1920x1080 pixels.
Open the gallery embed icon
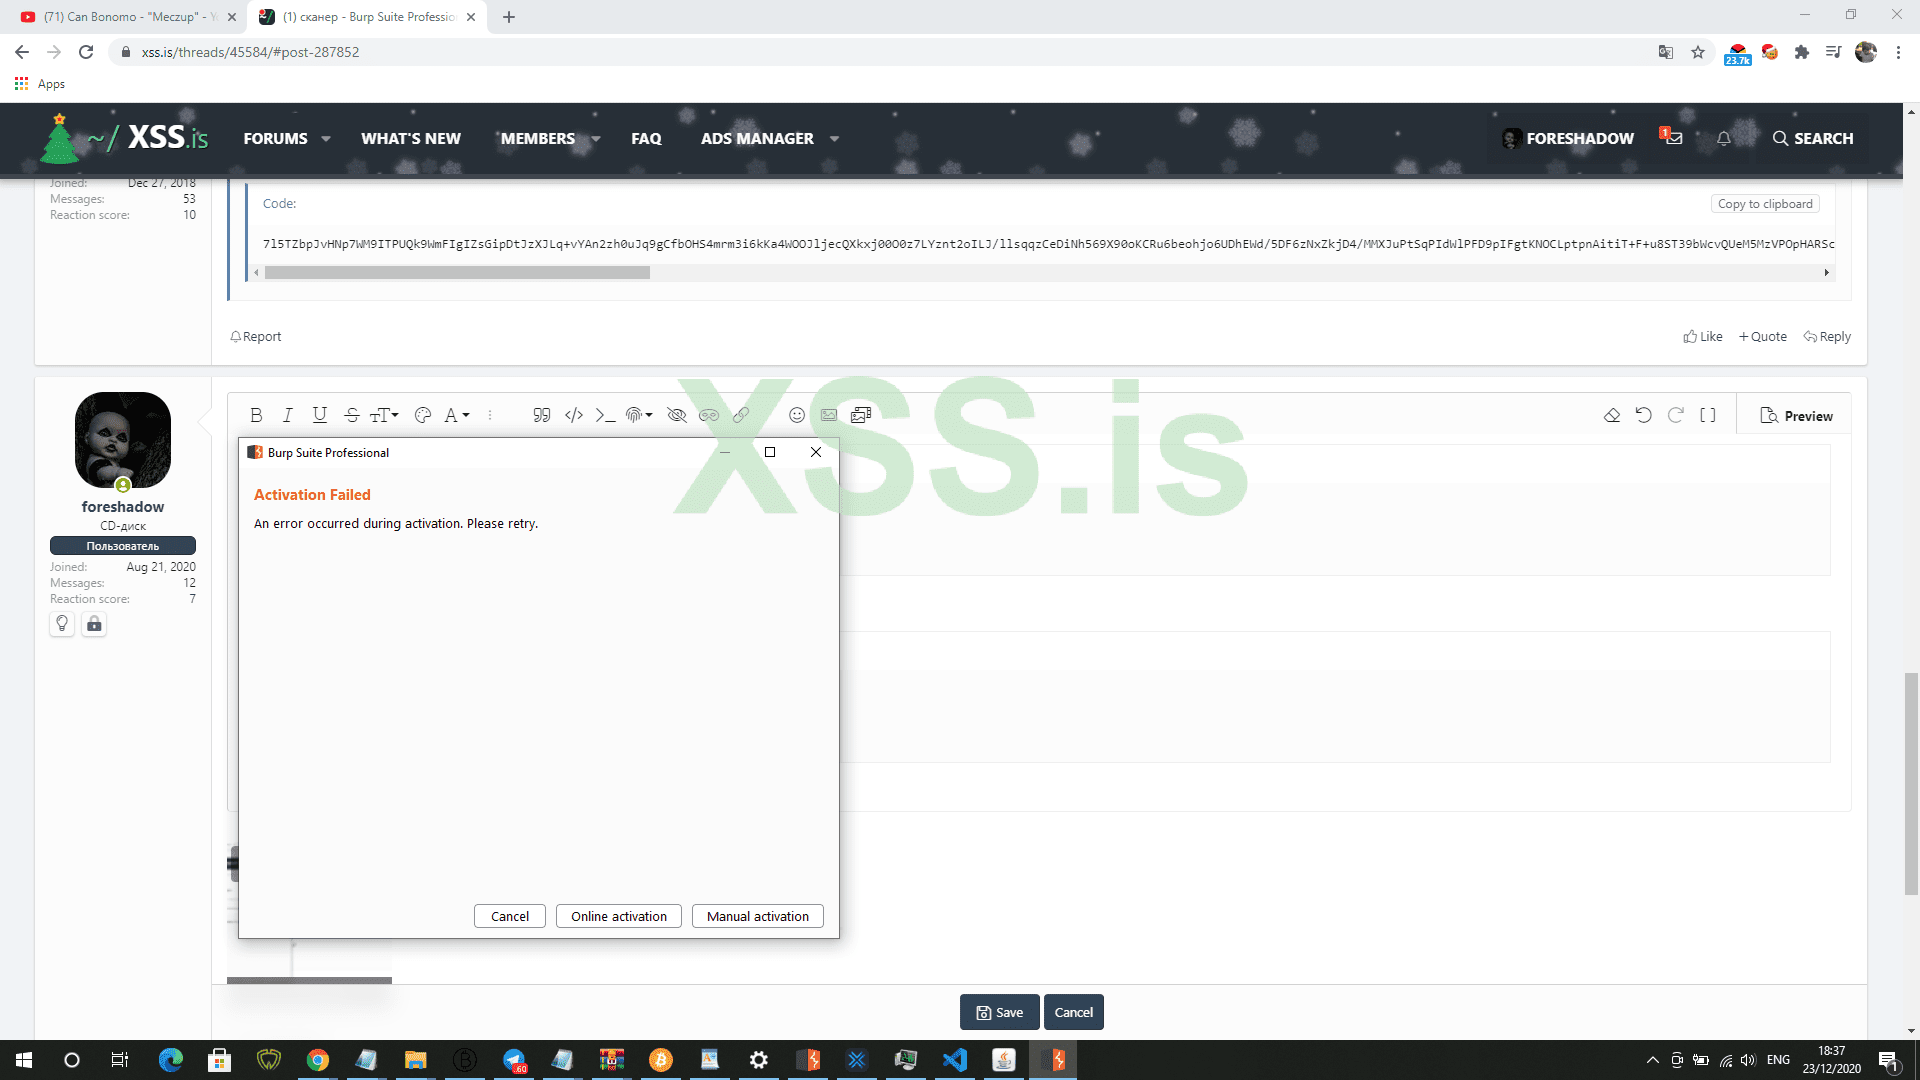862,415
